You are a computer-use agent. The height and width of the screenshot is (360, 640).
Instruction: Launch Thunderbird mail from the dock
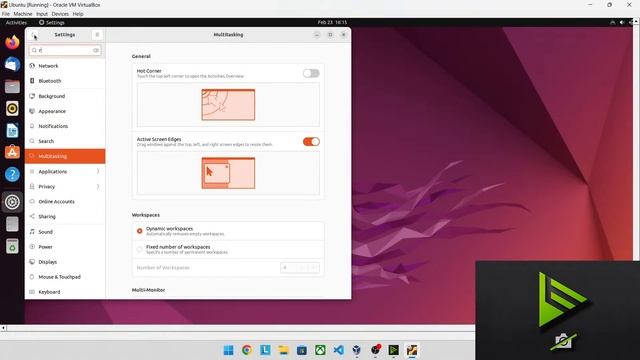pos(12,64)
